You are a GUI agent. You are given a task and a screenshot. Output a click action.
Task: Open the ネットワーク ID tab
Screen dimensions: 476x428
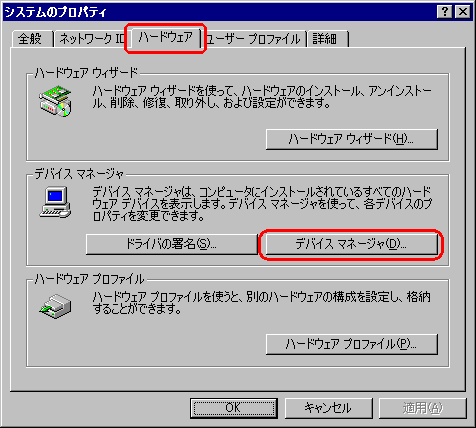click(90, 39)
